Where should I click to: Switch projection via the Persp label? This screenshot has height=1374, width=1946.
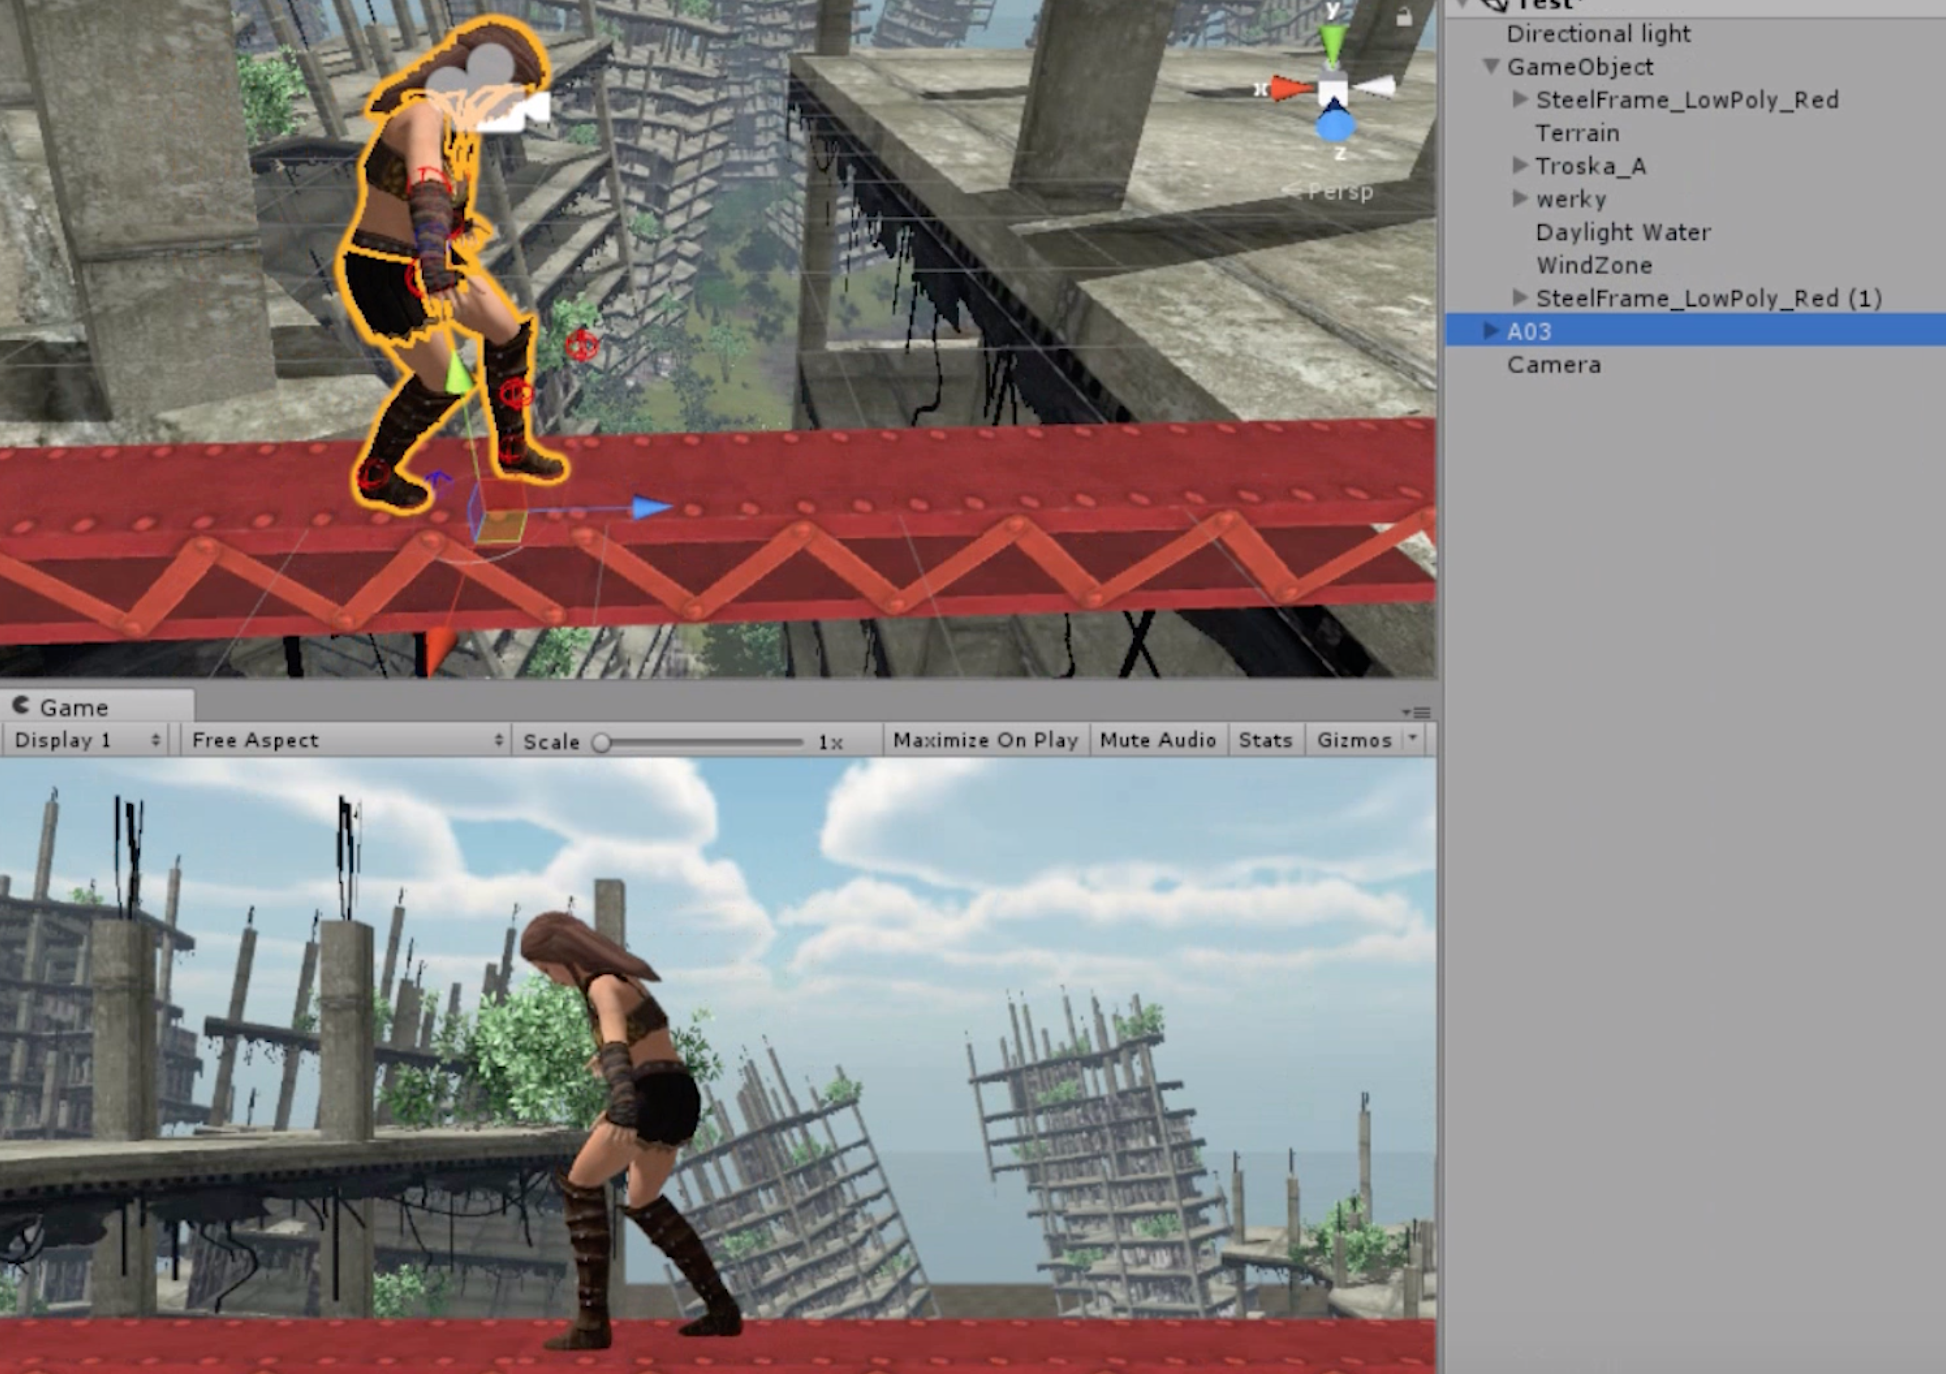coord(1340,191)
